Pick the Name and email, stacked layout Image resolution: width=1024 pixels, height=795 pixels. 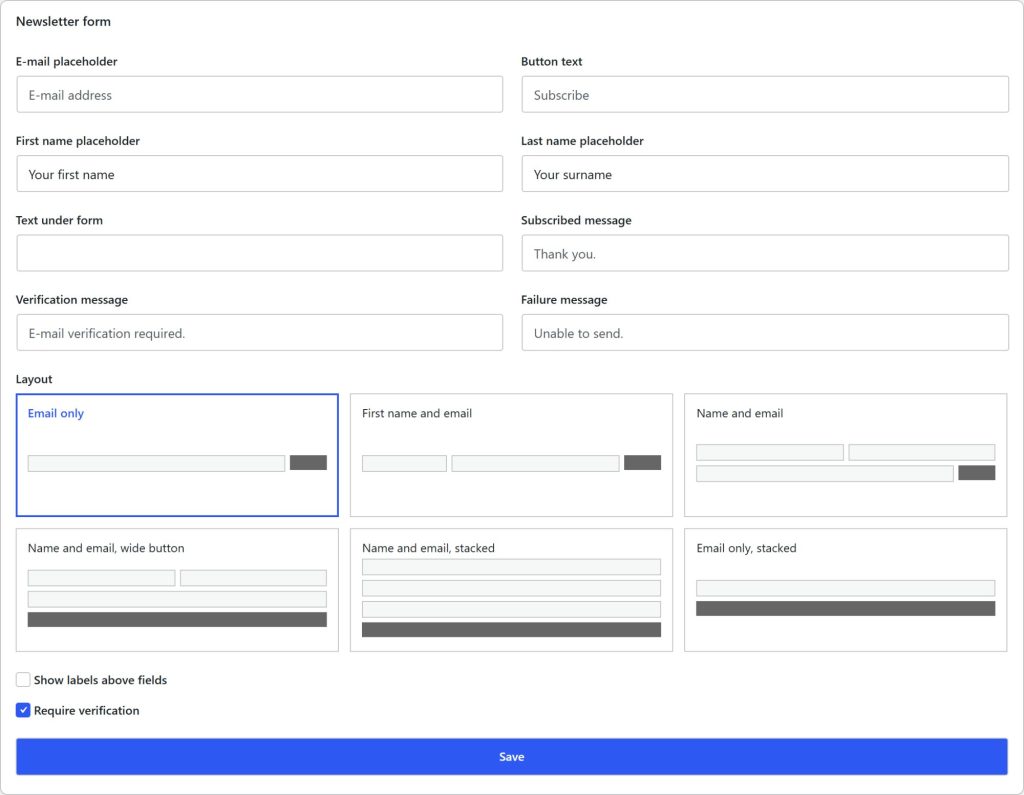click(511, 590)
